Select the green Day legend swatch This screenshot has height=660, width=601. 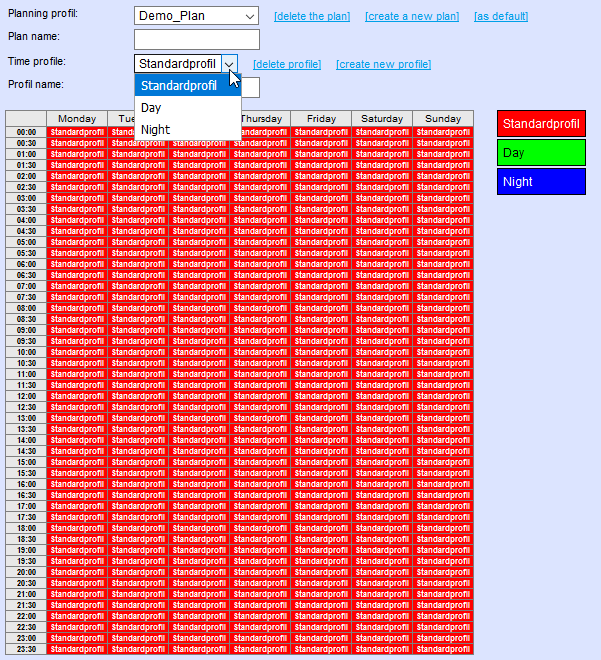point(541,152)
